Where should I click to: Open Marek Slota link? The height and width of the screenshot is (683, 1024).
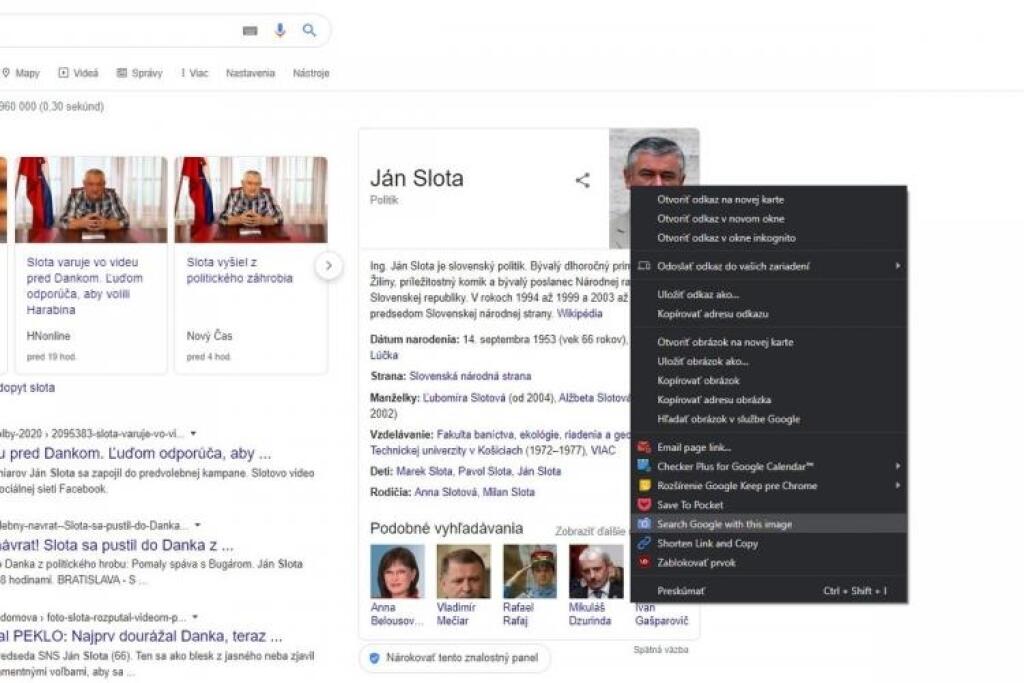coord(424,471)
